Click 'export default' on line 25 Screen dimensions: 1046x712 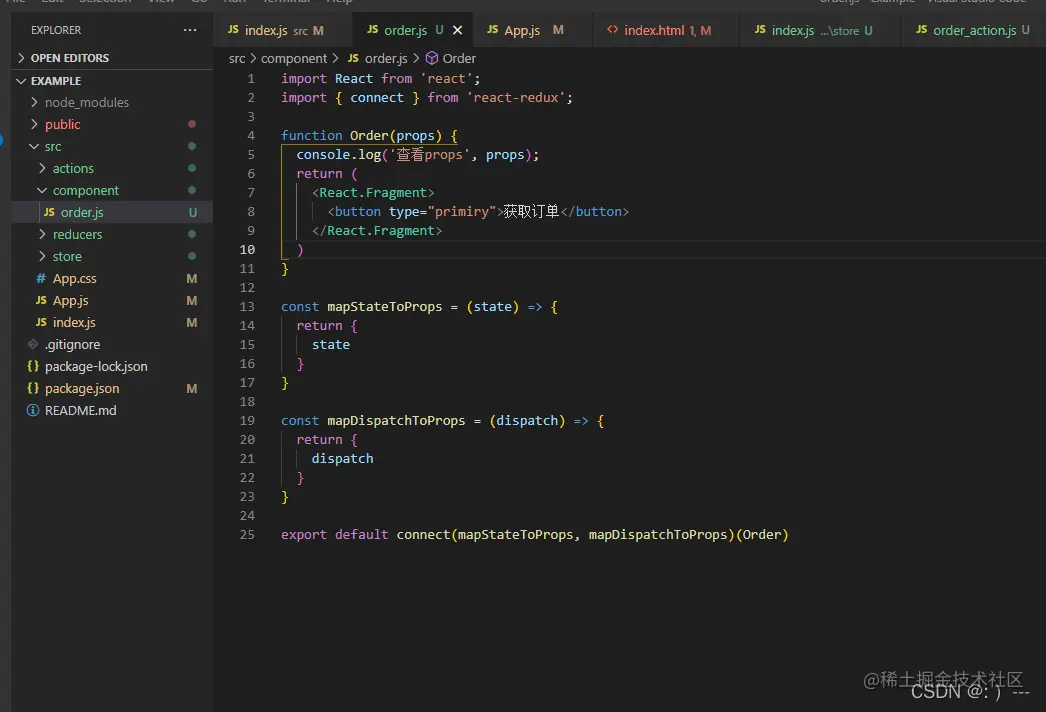[x=334, y=535]
